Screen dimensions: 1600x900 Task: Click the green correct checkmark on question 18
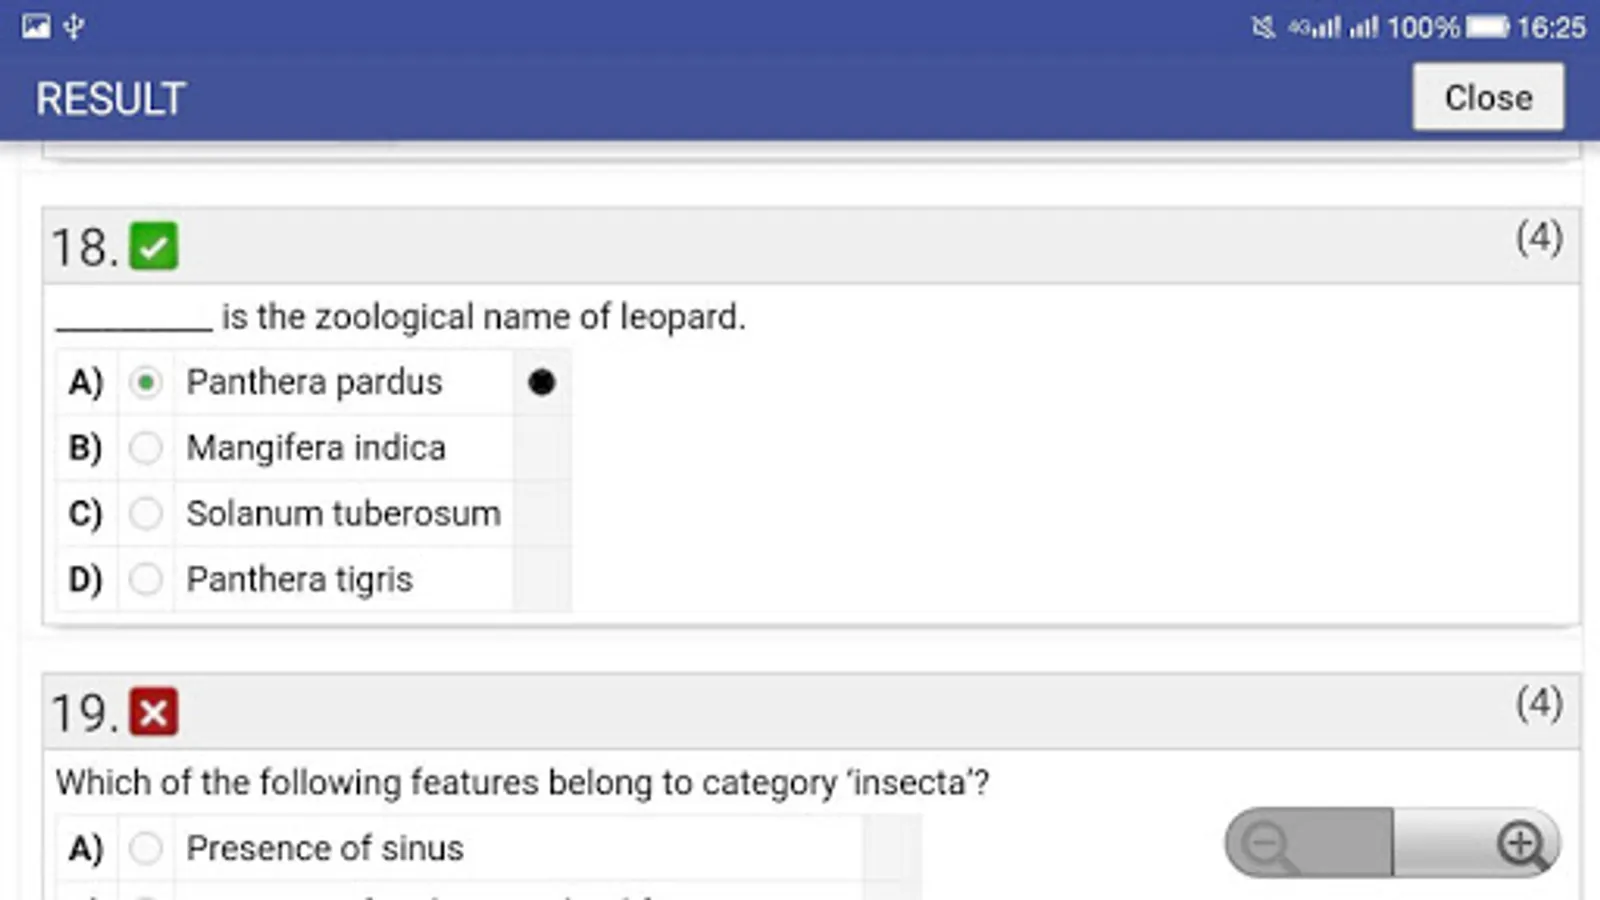pos(154,246)
